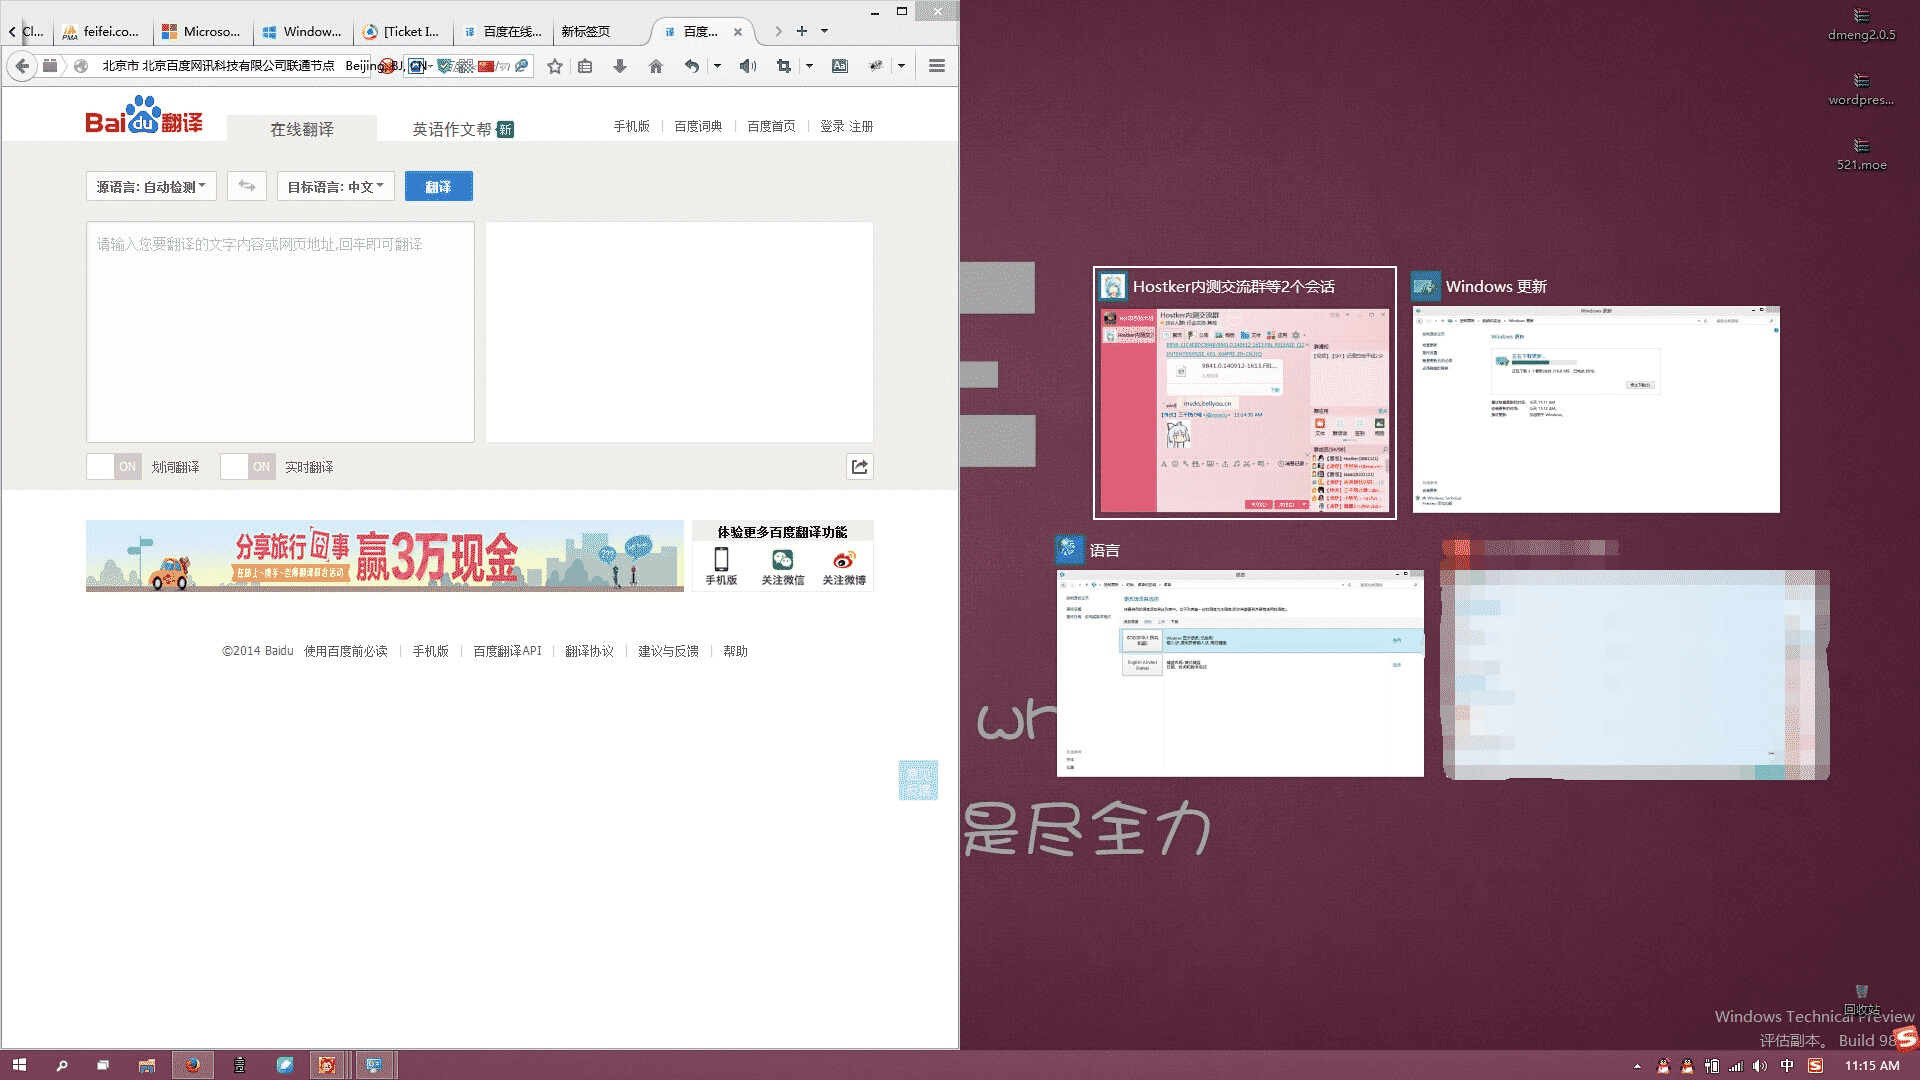This screenshot has width=1920, height=1080.
Task: Open the downloads arrow icon
Action: coord(620,66)
